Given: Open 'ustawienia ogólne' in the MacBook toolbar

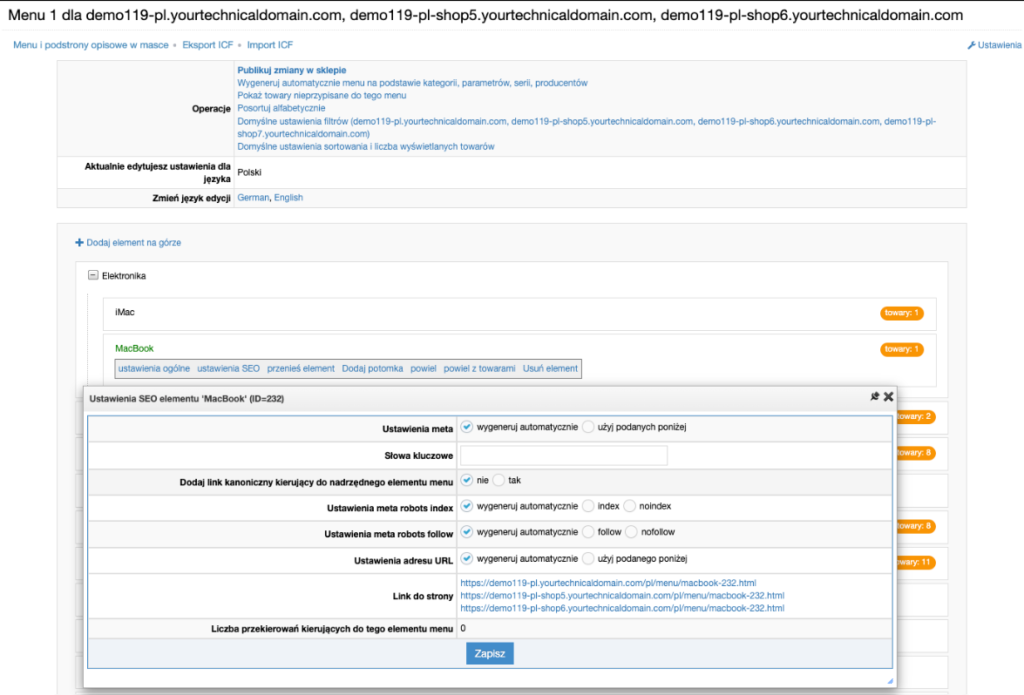Looking at the screenshot, I should (154, 369).
